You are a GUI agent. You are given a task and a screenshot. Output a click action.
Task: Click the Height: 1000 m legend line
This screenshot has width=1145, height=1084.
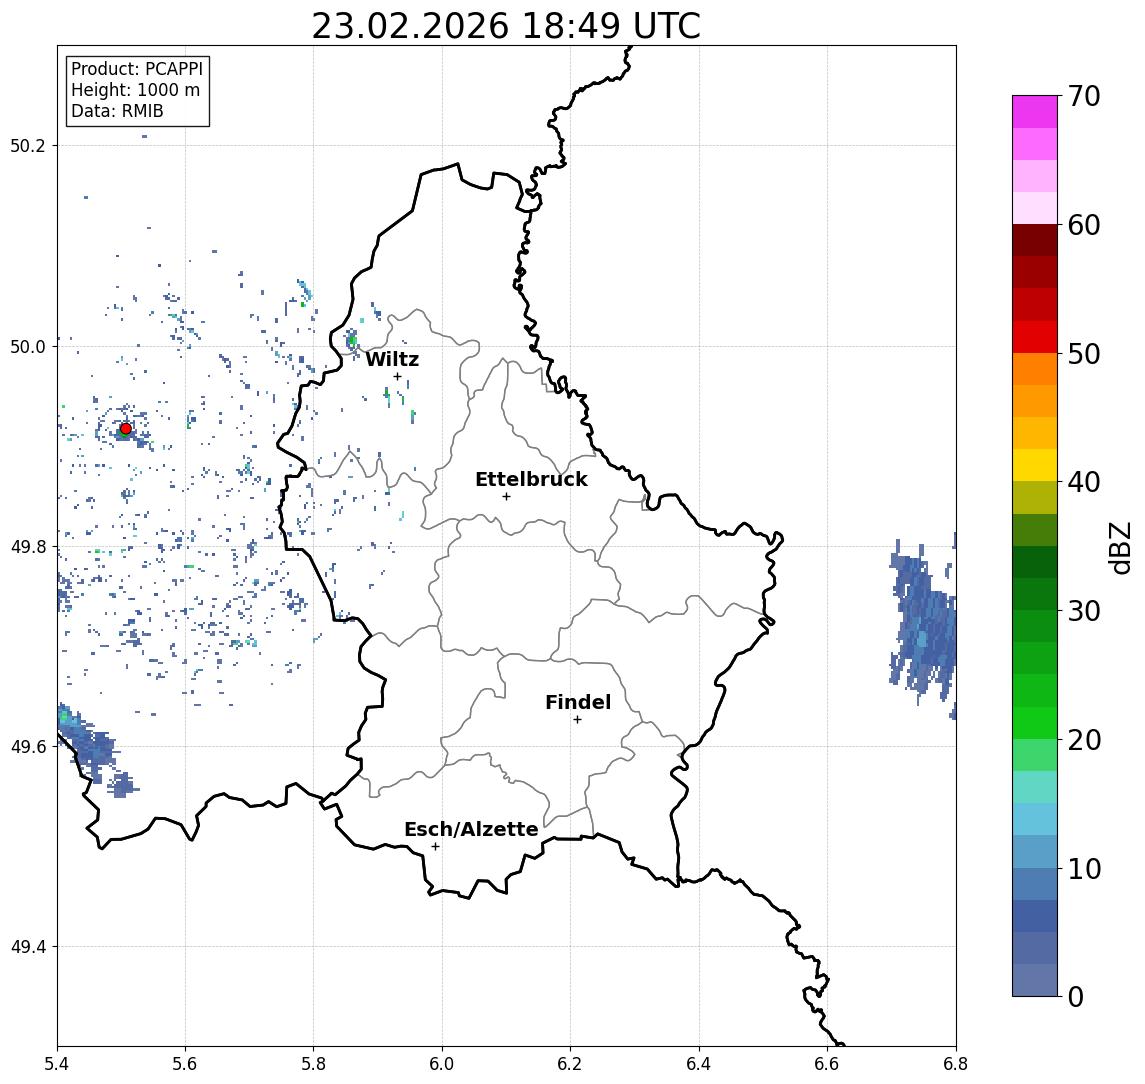(x=135, y=91)
